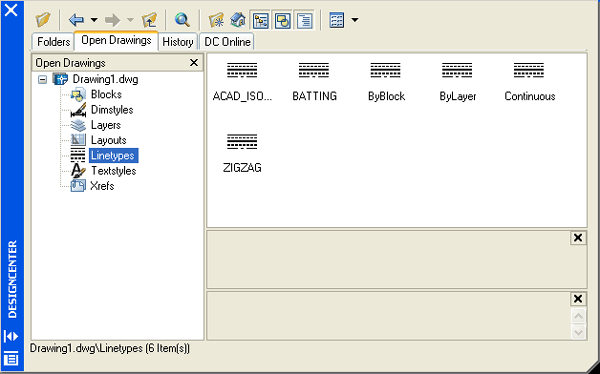
Task: Select Blocks in the tree
Action: click(106, 95)
